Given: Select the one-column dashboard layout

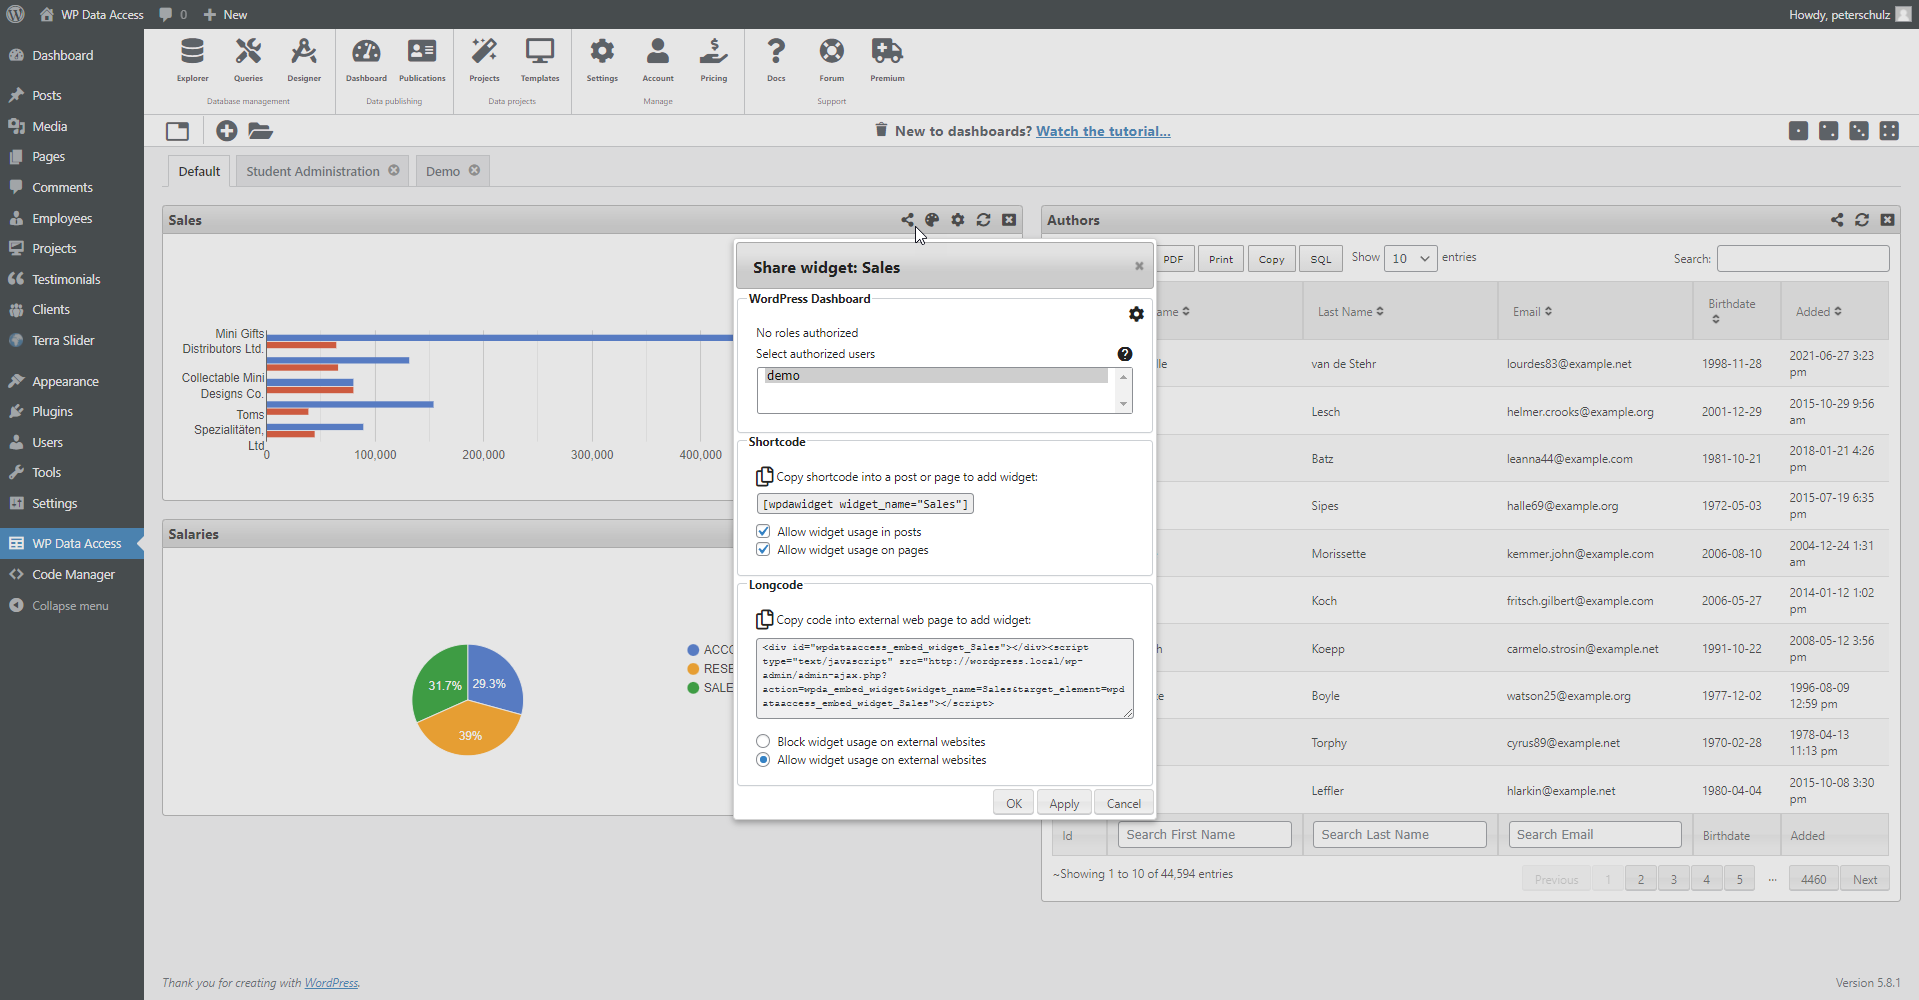Looking at the screenshot, I should 1798,131.
